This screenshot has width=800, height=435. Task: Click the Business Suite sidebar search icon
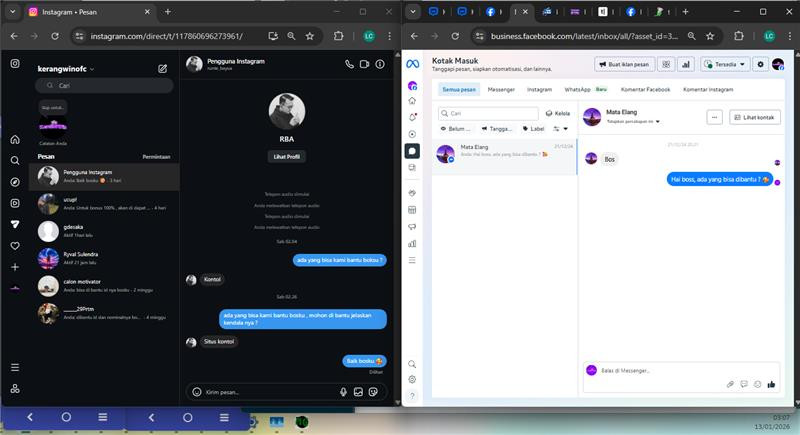412,364
